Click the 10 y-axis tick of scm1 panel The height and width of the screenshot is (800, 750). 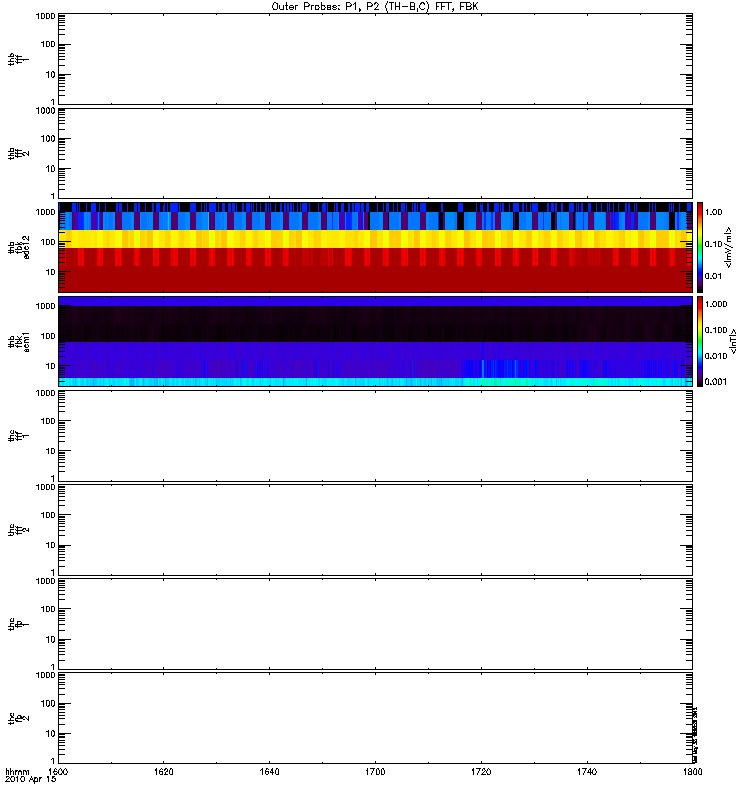[x=50, y=366]
